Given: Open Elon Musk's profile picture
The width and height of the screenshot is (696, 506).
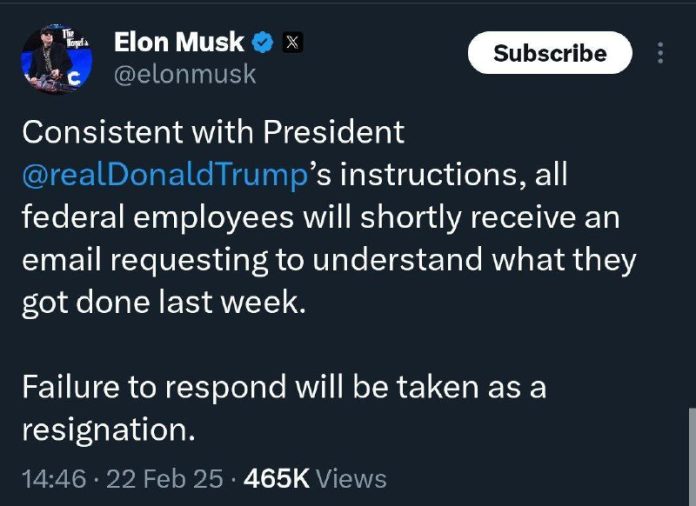Looking at the screenshot, I should (x=49, y=60).
